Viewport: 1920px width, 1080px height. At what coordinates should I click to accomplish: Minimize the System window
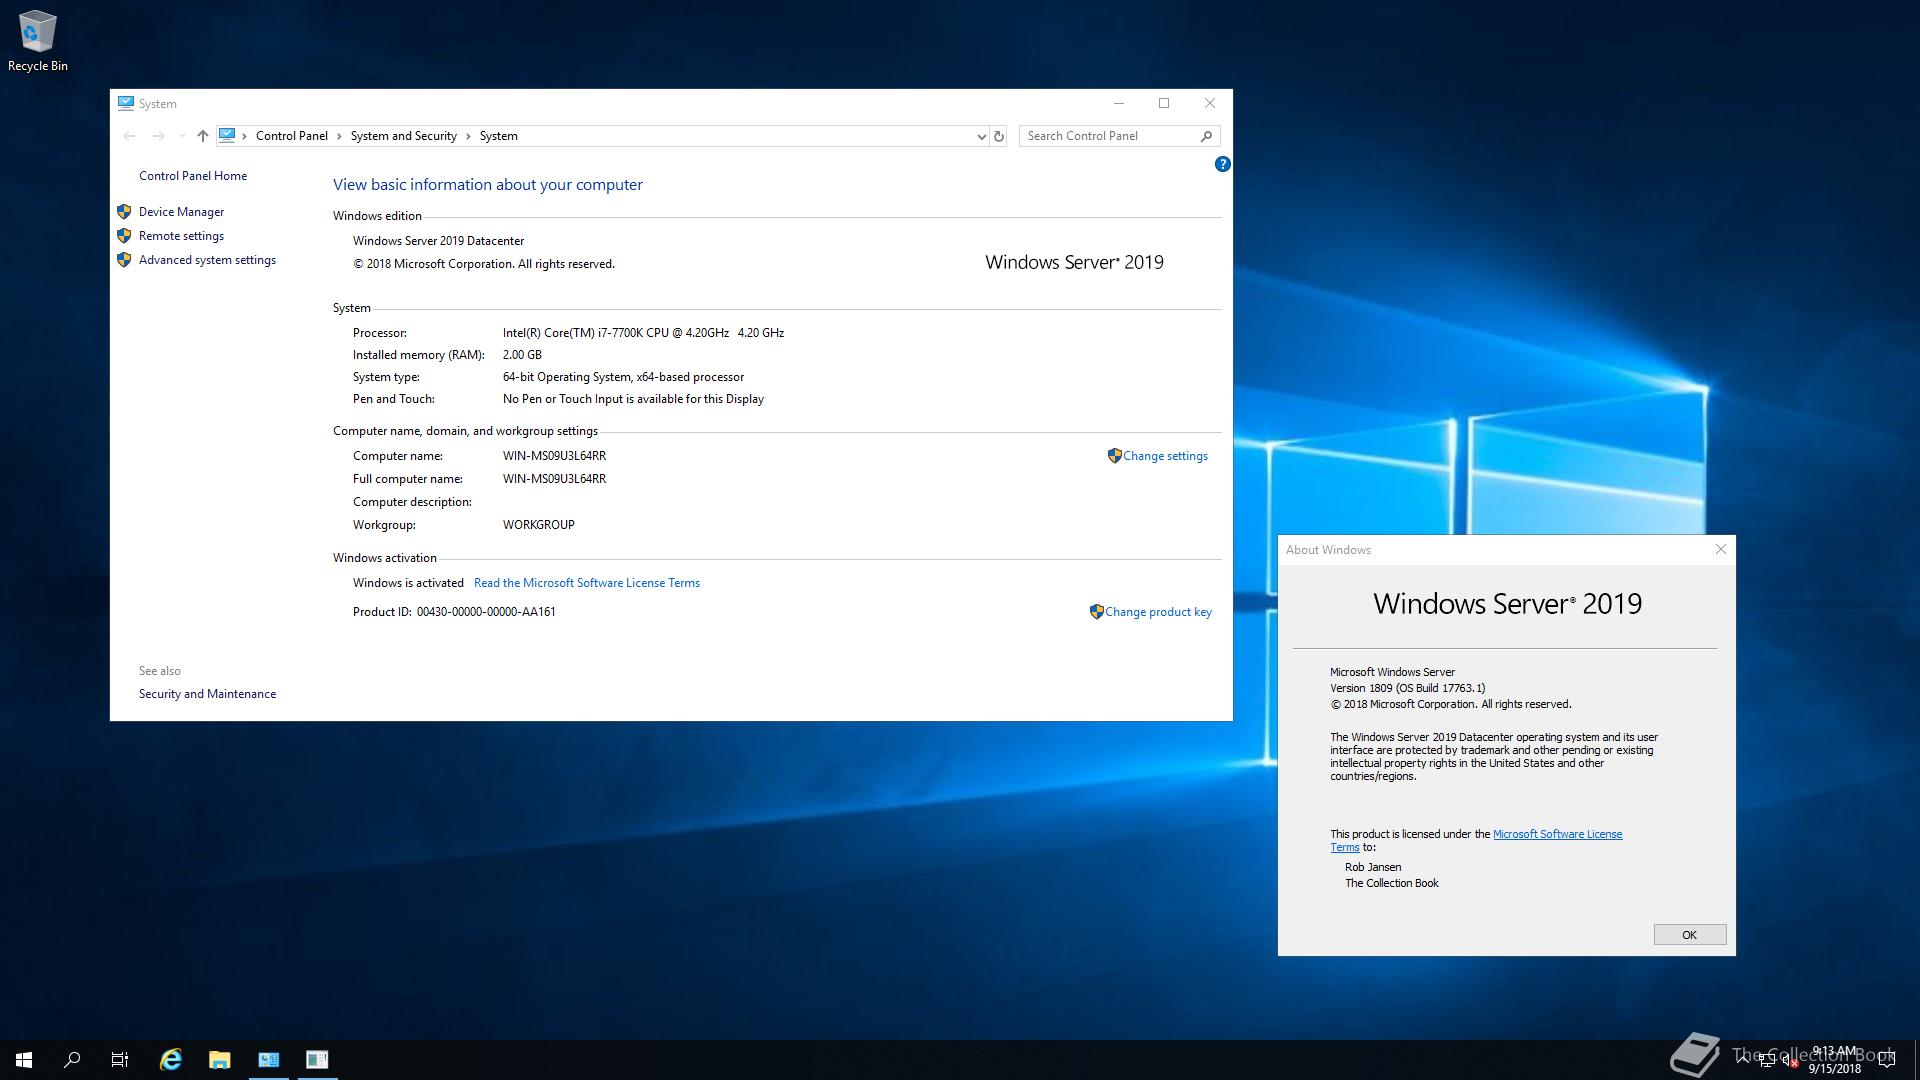click(x=1119, y=103)
